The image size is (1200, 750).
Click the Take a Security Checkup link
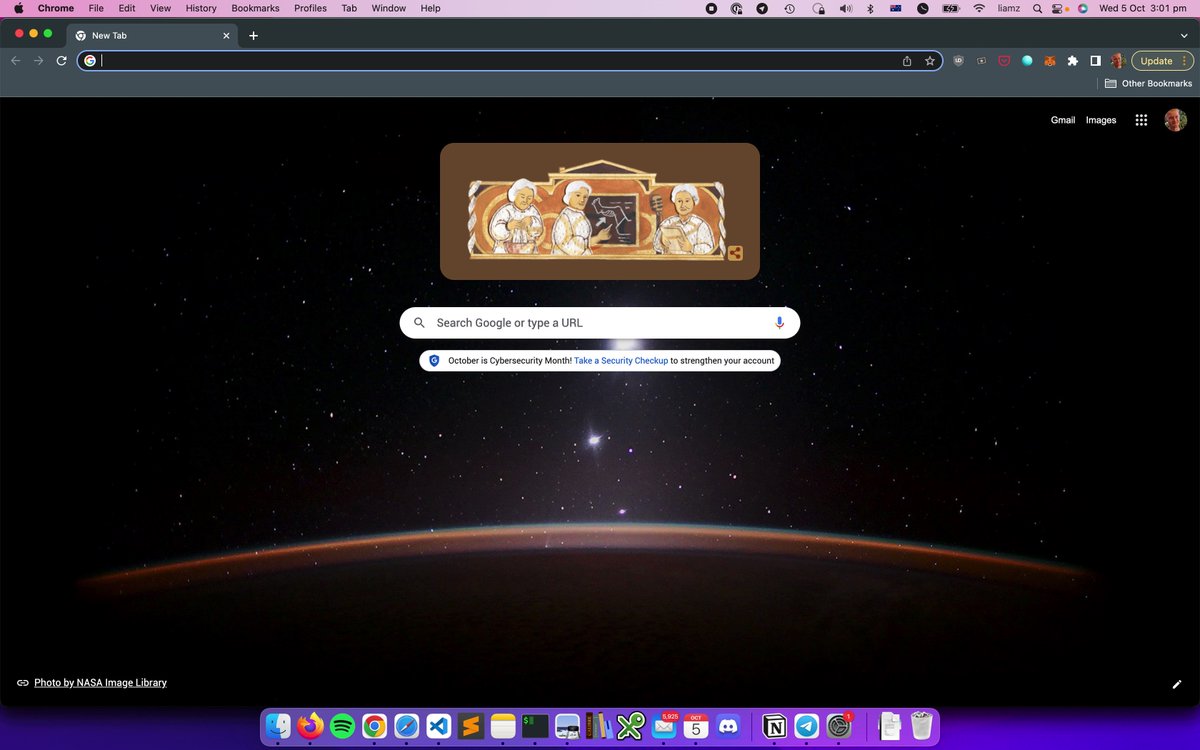(x=621, y=361)
